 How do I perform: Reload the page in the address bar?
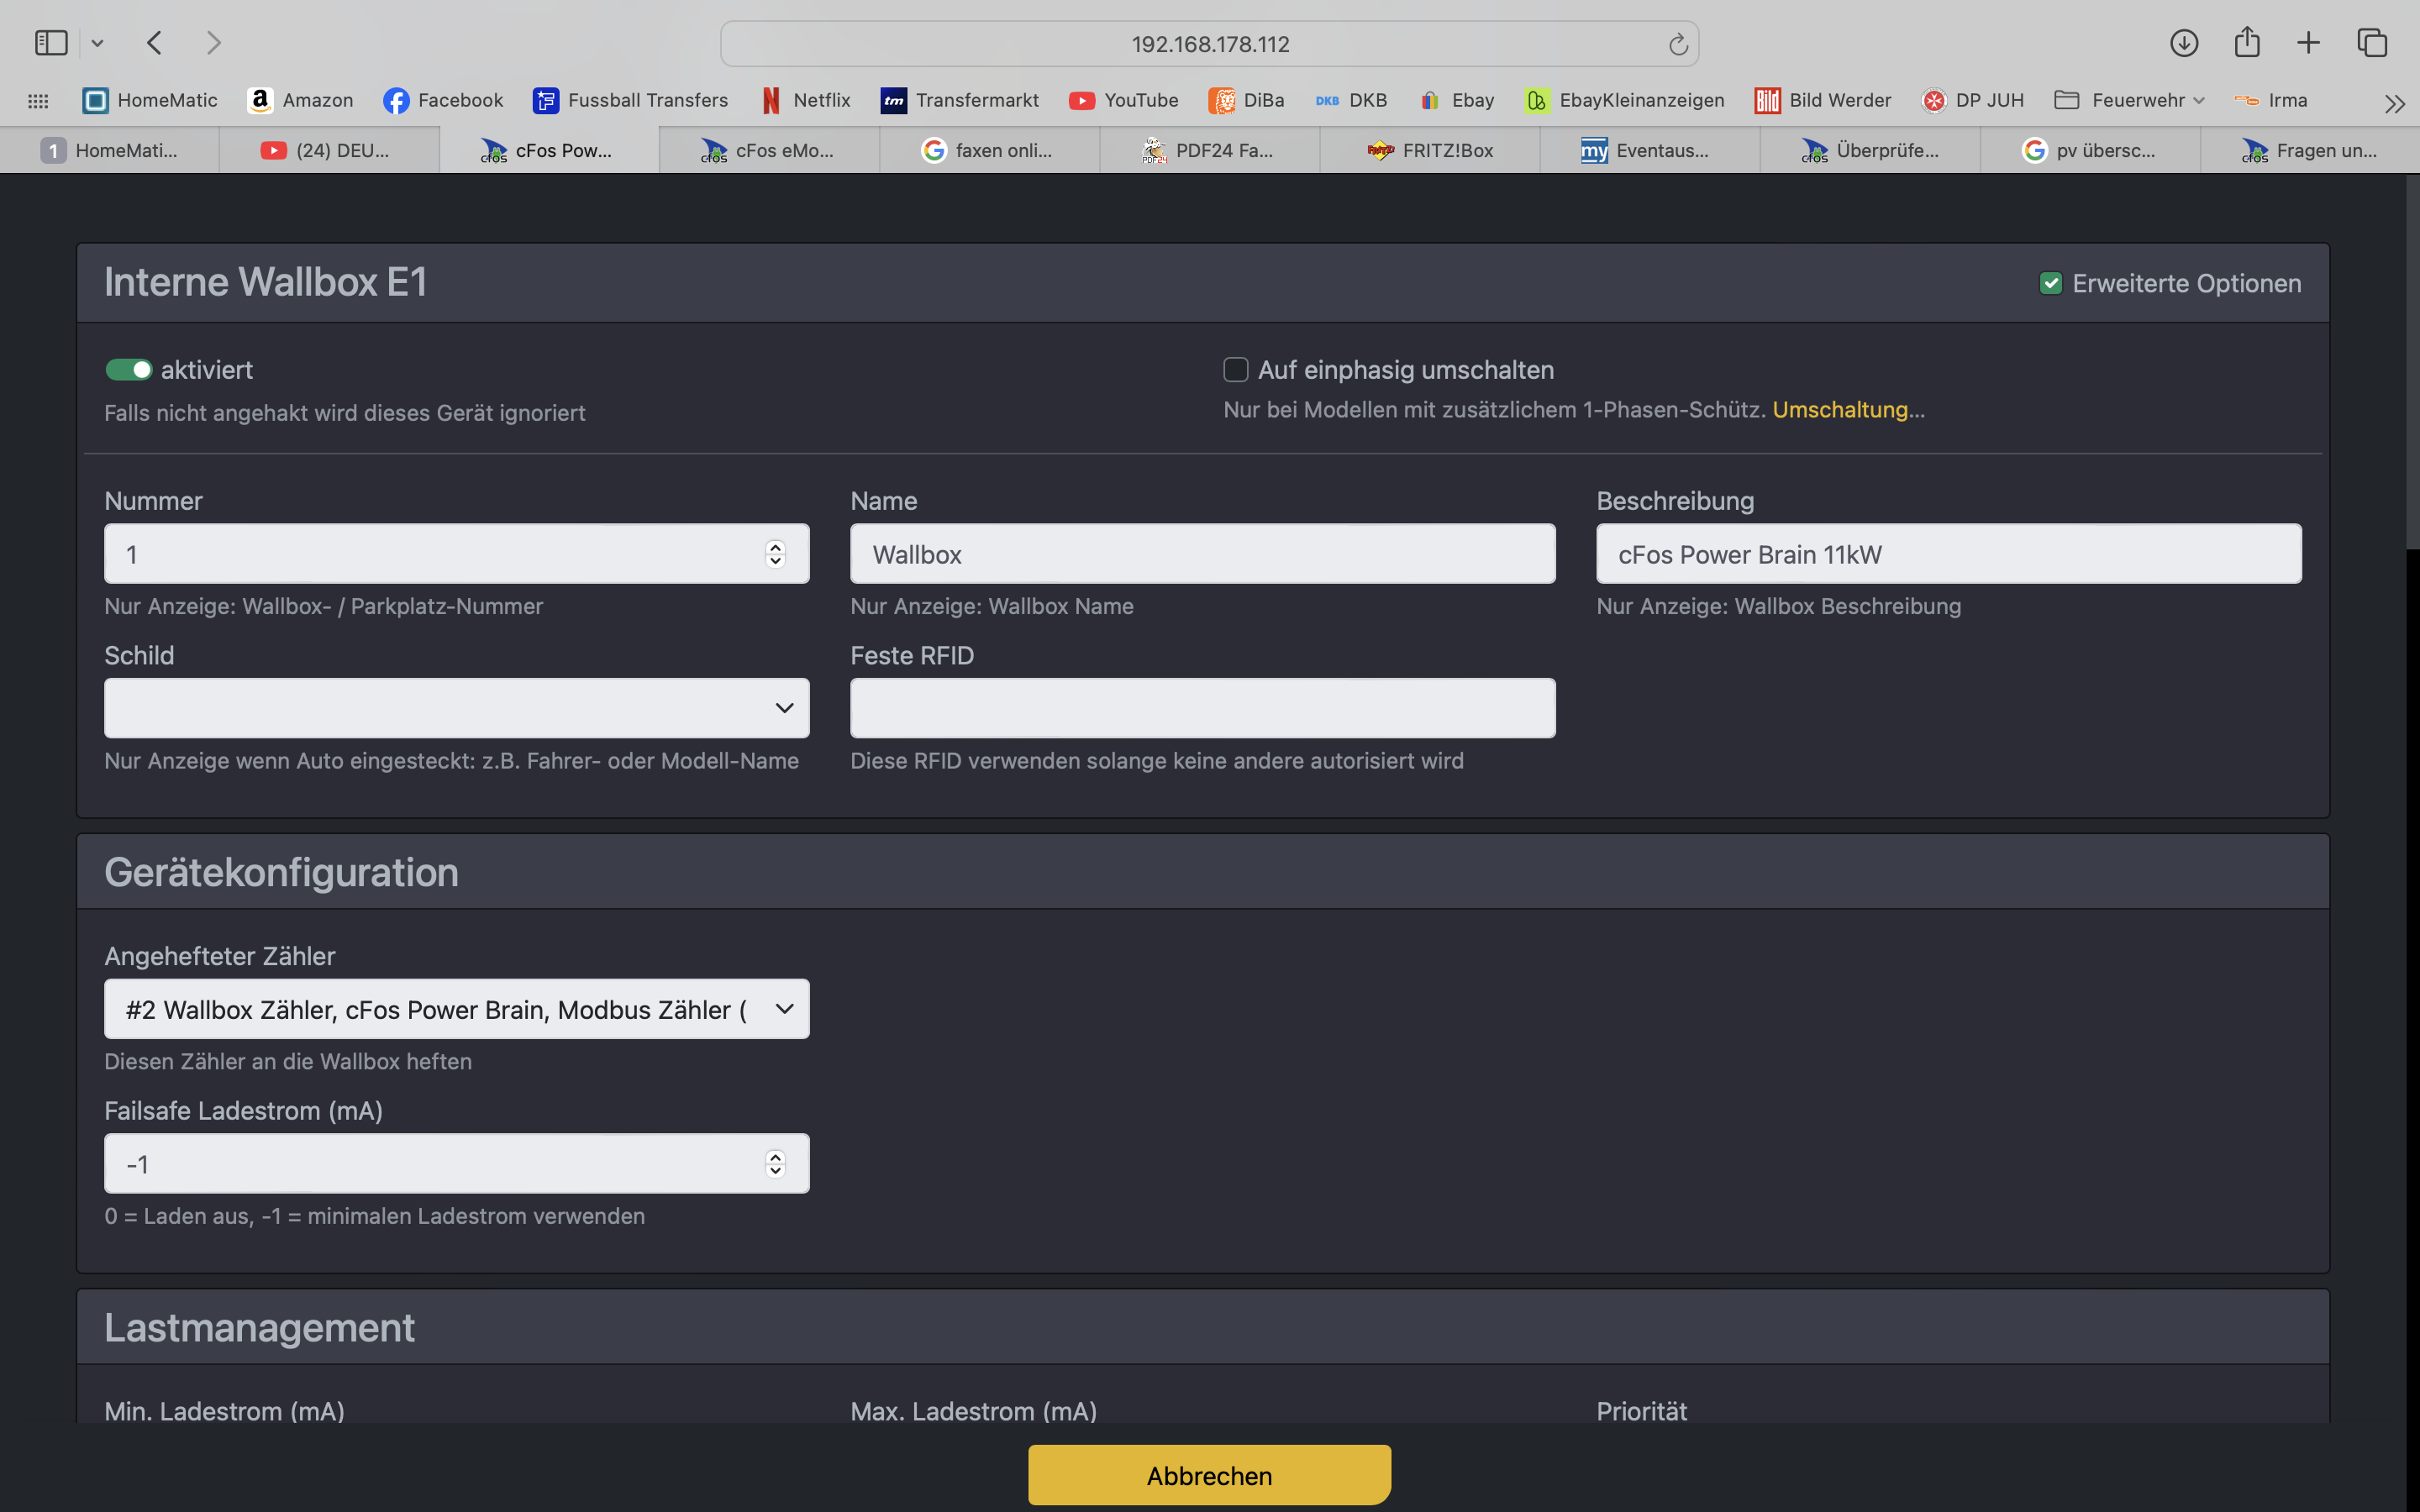point(1678,44)
